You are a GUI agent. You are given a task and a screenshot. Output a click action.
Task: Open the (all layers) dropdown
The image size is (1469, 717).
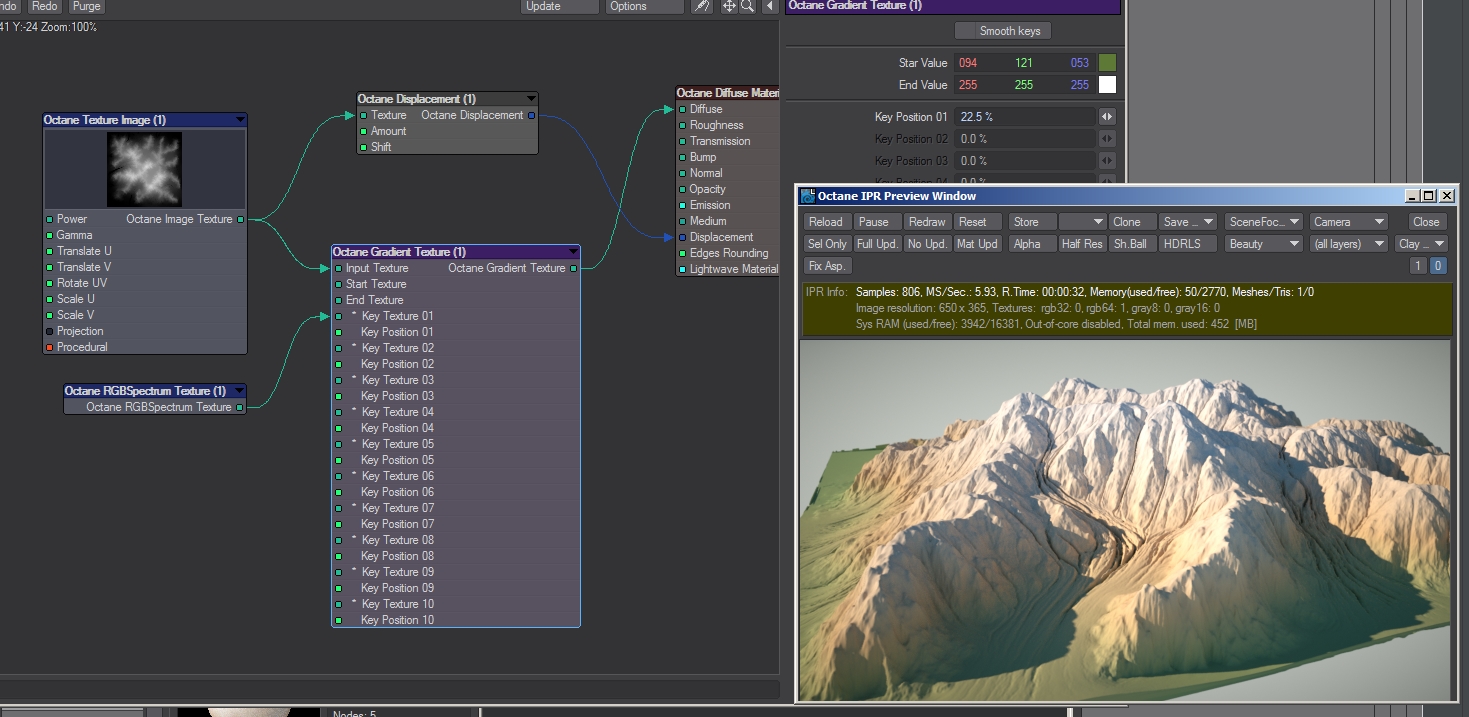pyautogui.click(x=1348, y=244)
